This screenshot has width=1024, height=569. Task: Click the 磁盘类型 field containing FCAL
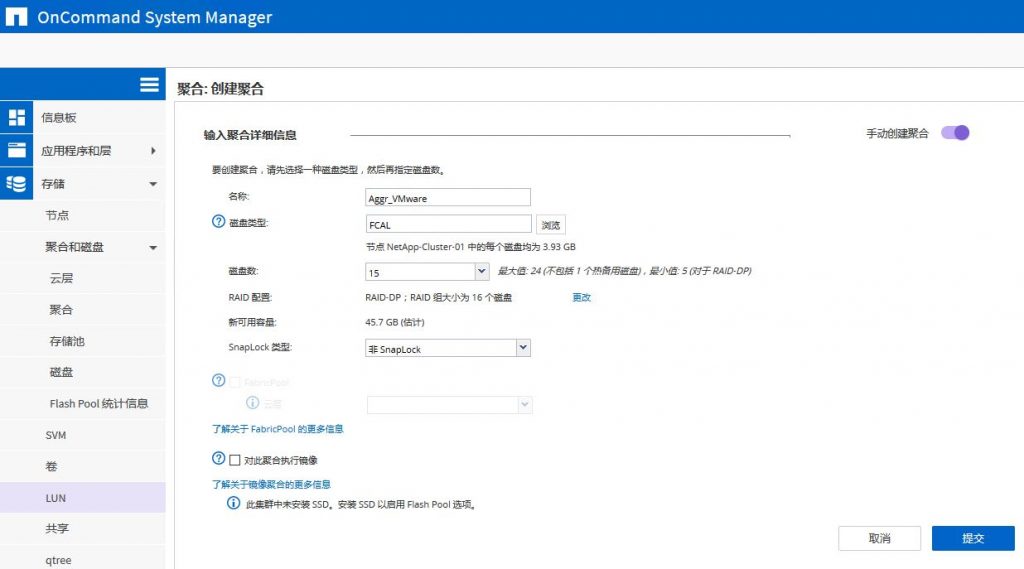449,224
